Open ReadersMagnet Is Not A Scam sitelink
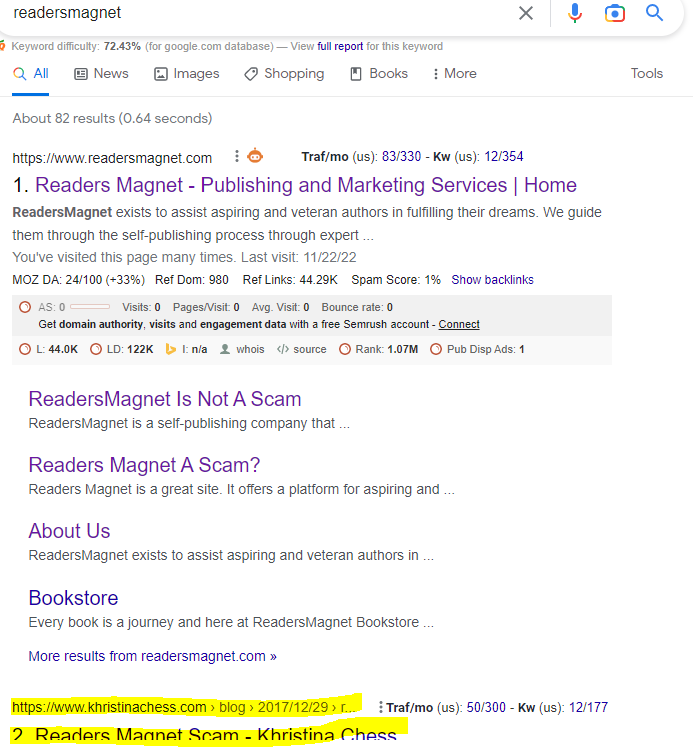 [165, 399]
